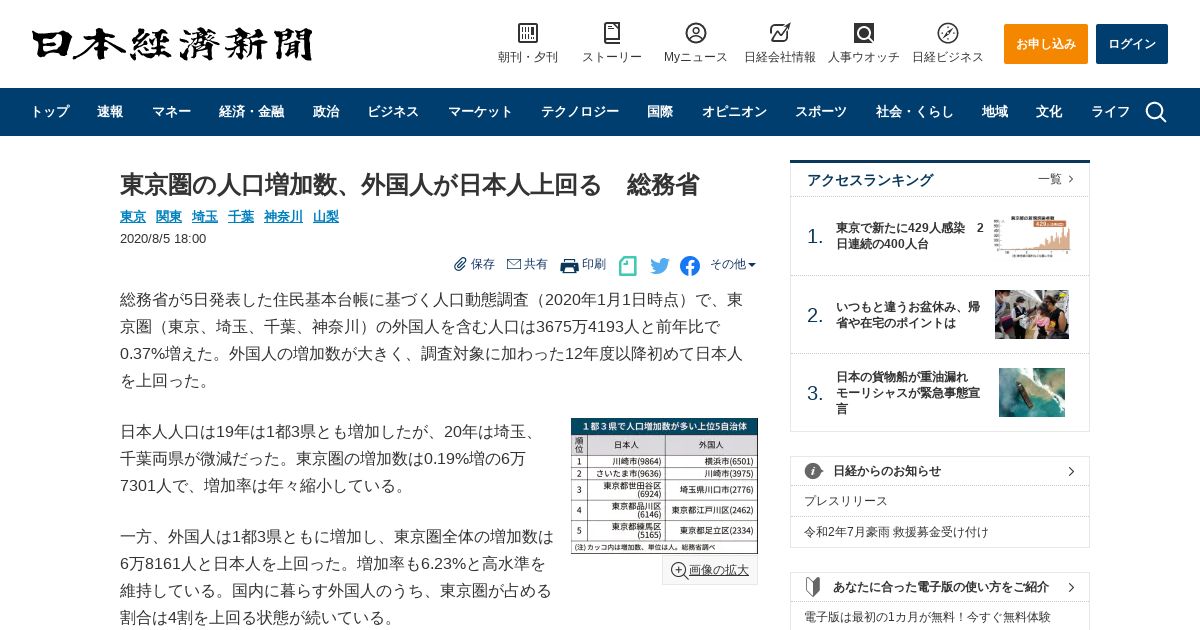1200x630 pixels.
Task: Expand the その他 share dropdown
Action: coord(733,265)
